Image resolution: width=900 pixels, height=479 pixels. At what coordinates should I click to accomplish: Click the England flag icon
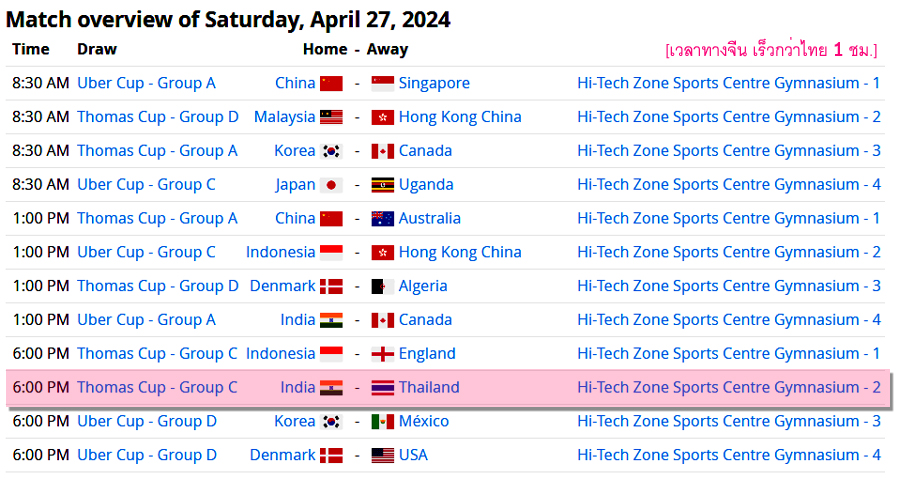click(x=382, y=355)
